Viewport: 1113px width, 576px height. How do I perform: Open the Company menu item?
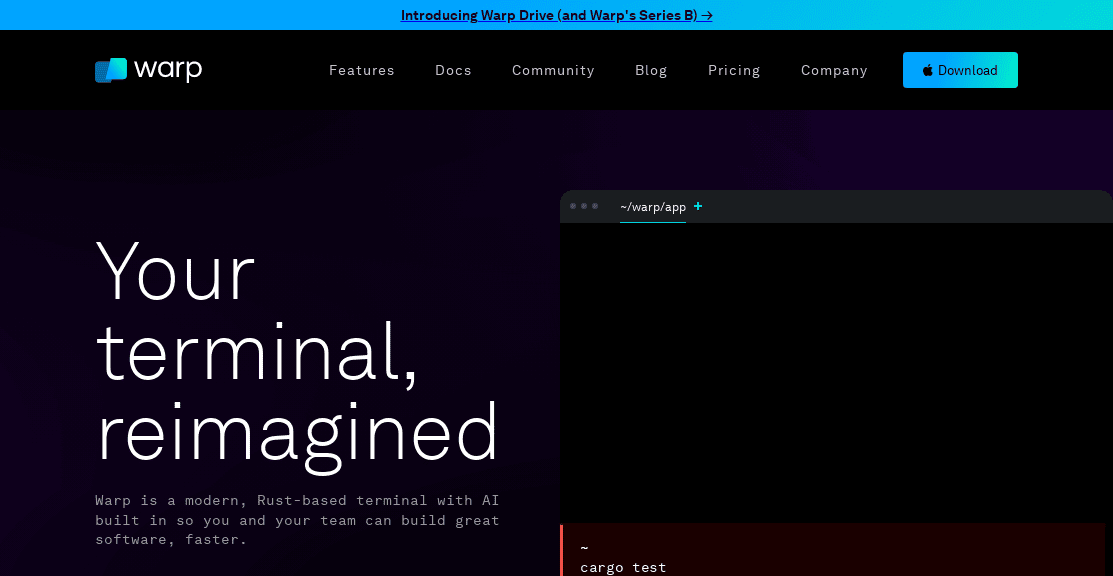834,70
